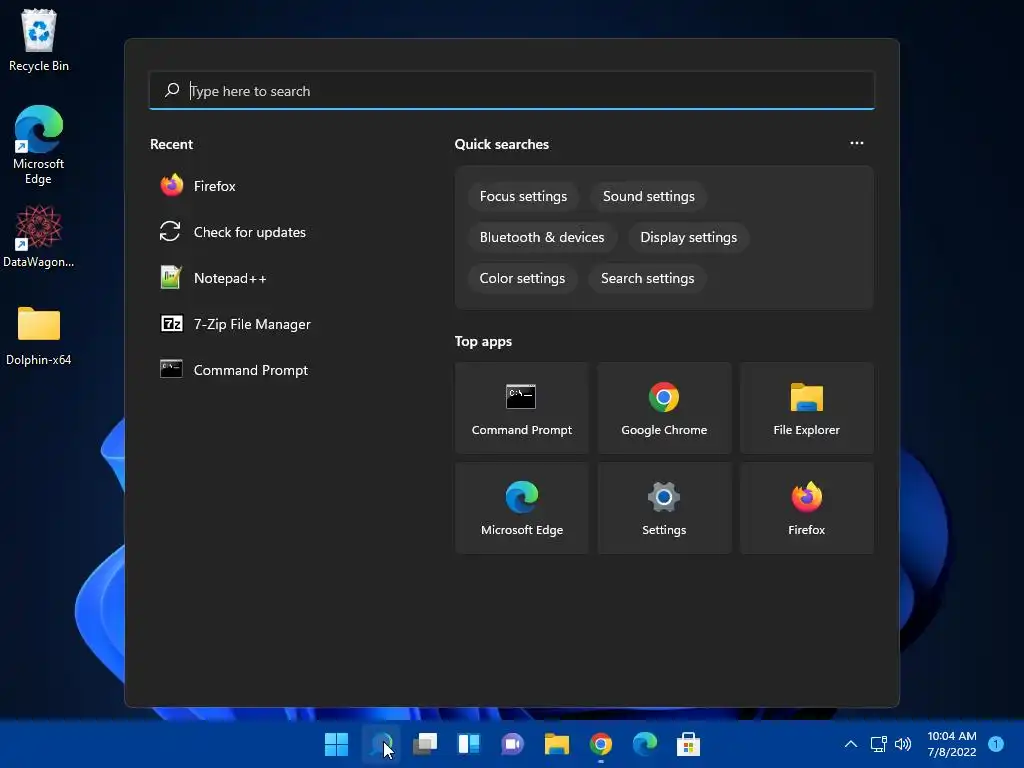Select Display settings quick search
1024x768 pixels.
click(x=688, y=237)
